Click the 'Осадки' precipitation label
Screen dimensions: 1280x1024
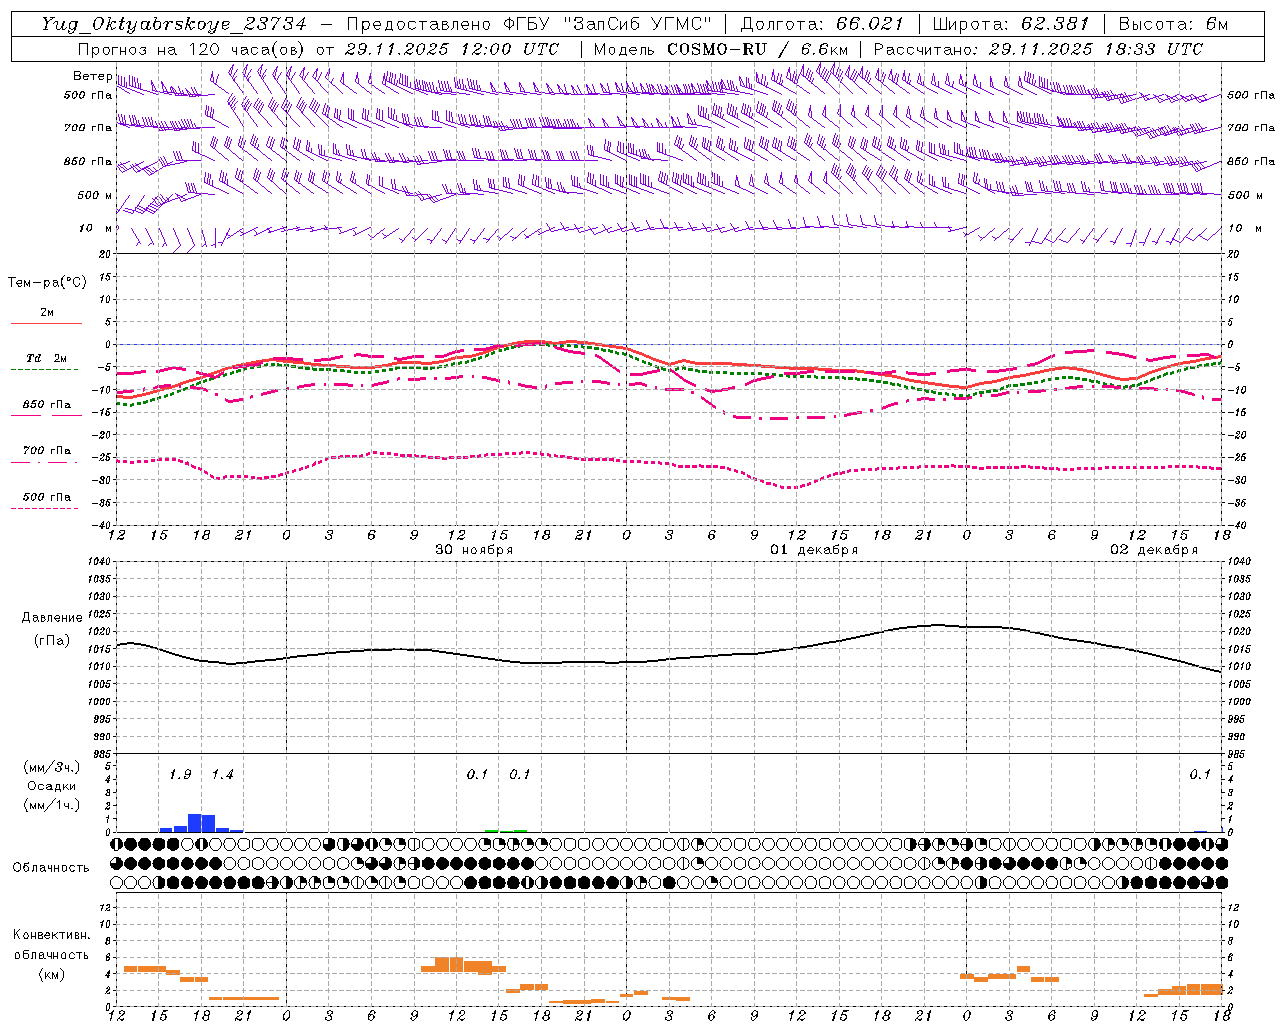coord(52,786)
